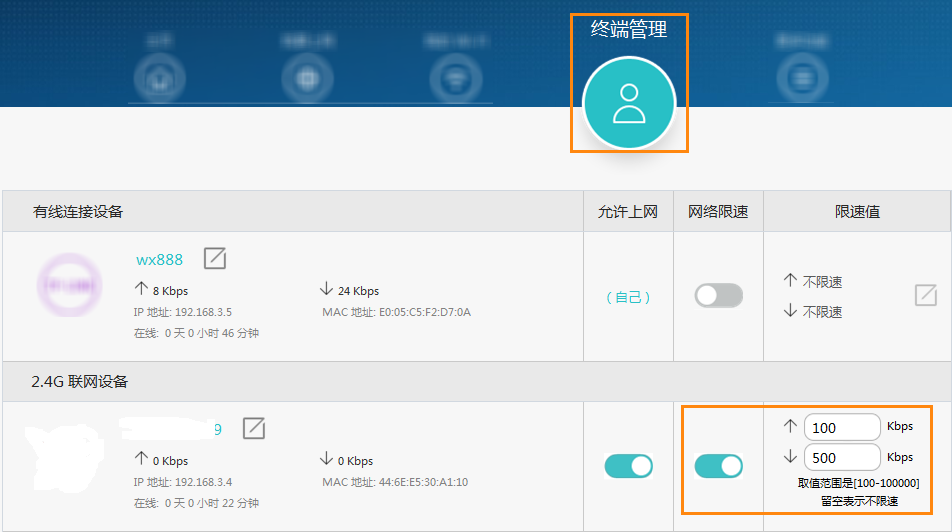Click edit icon for wx888 speed limit values
Viewport: 952px width, 532px height.
(925, 296)
